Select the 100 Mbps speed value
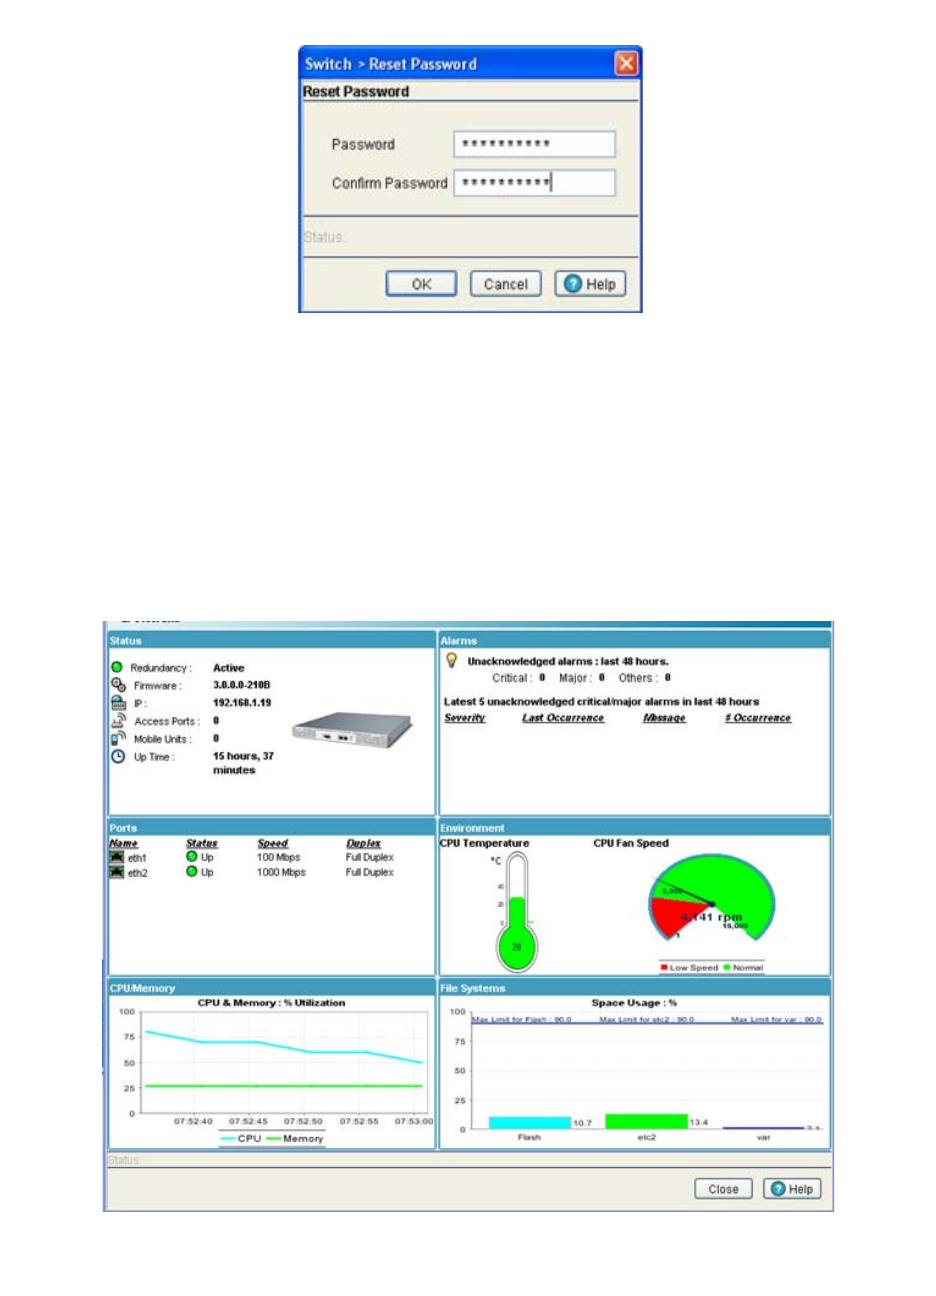The height and width of the screenshot is (1296, 936). pos(278,858)
